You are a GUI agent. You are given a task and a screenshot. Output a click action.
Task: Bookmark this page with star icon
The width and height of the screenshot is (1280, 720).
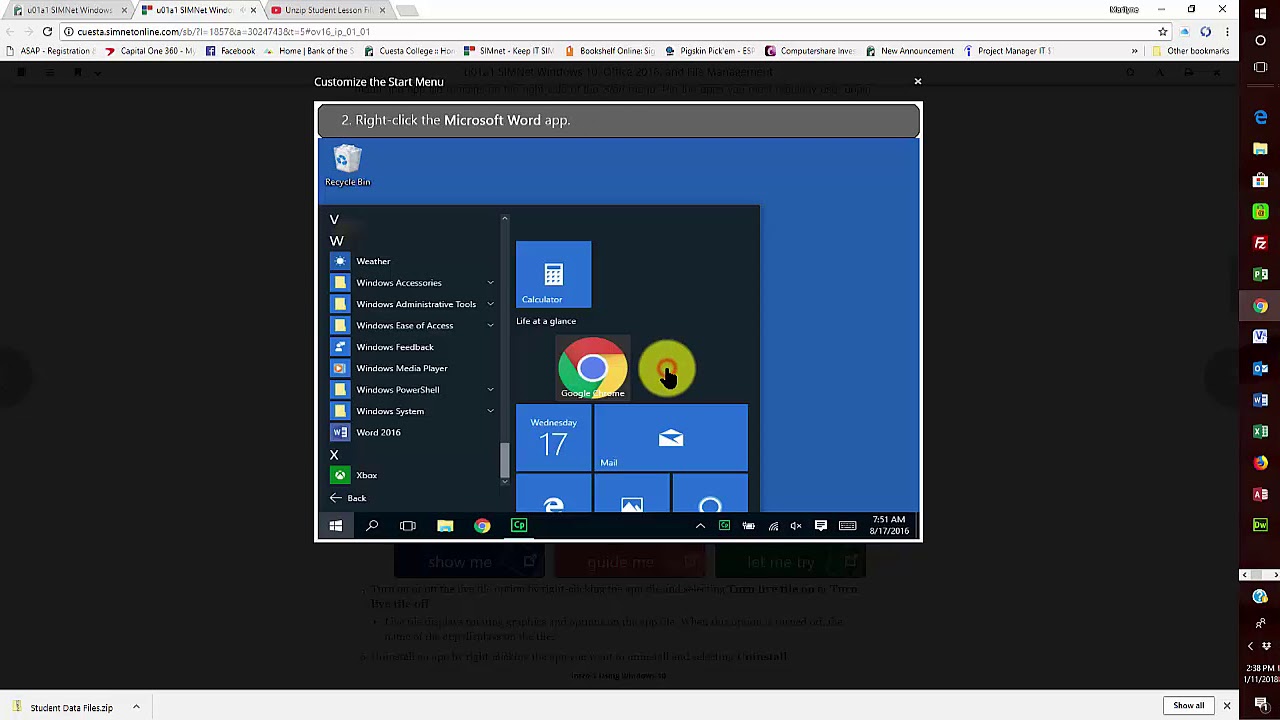[1162, 32]
